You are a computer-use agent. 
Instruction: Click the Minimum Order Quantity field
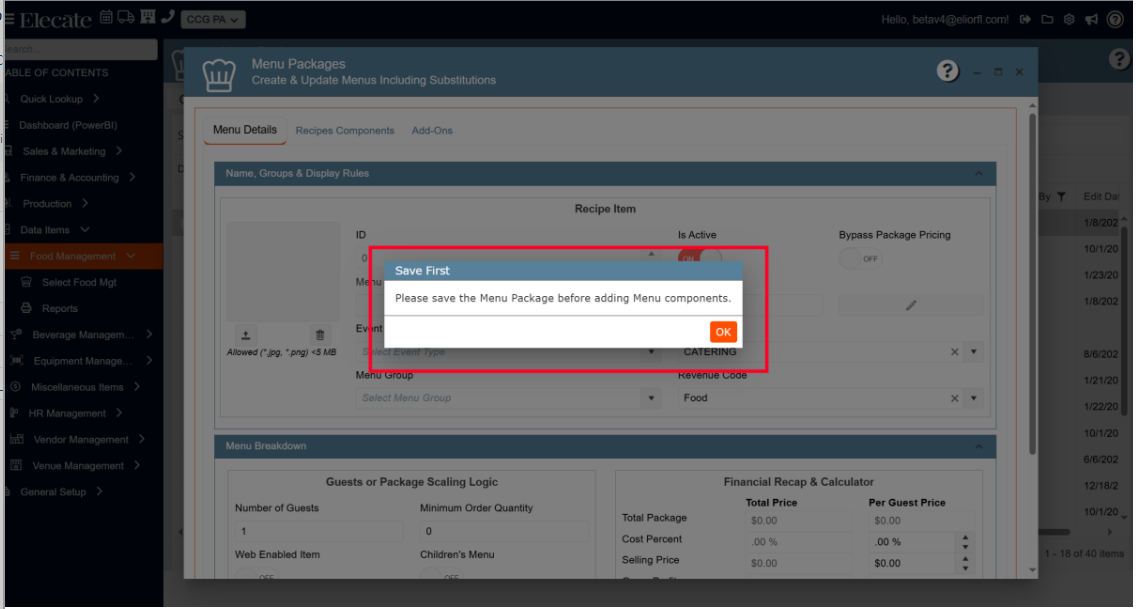[504, 531]
